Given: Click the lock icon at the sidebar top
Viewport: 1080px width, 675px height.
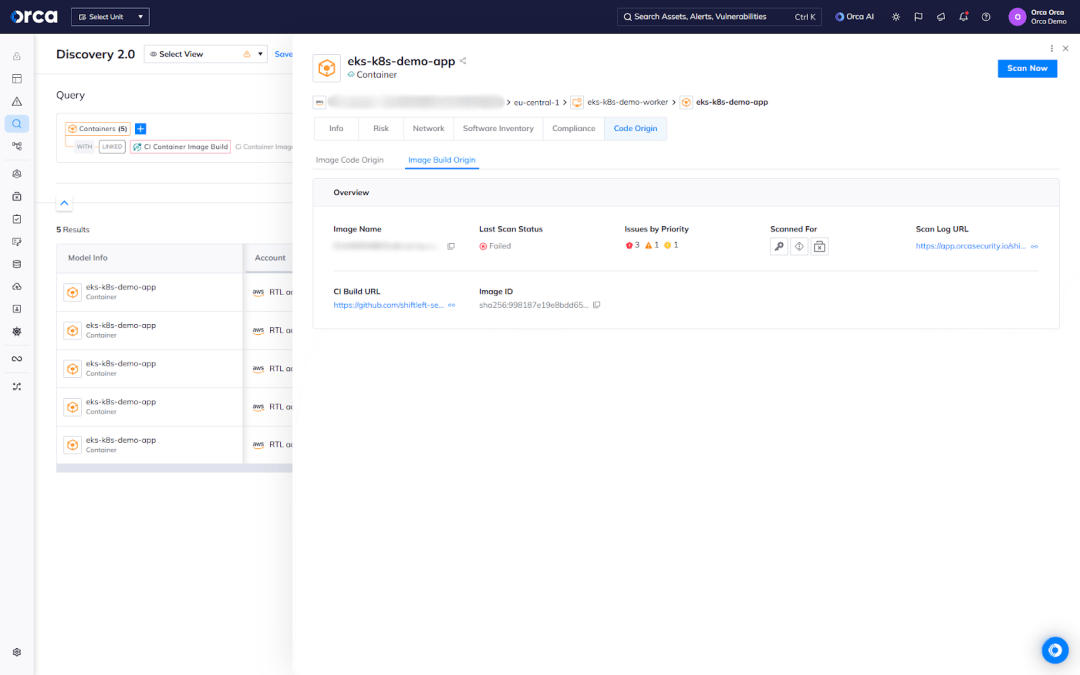Looking at the screenshot, I should [17, 56].
